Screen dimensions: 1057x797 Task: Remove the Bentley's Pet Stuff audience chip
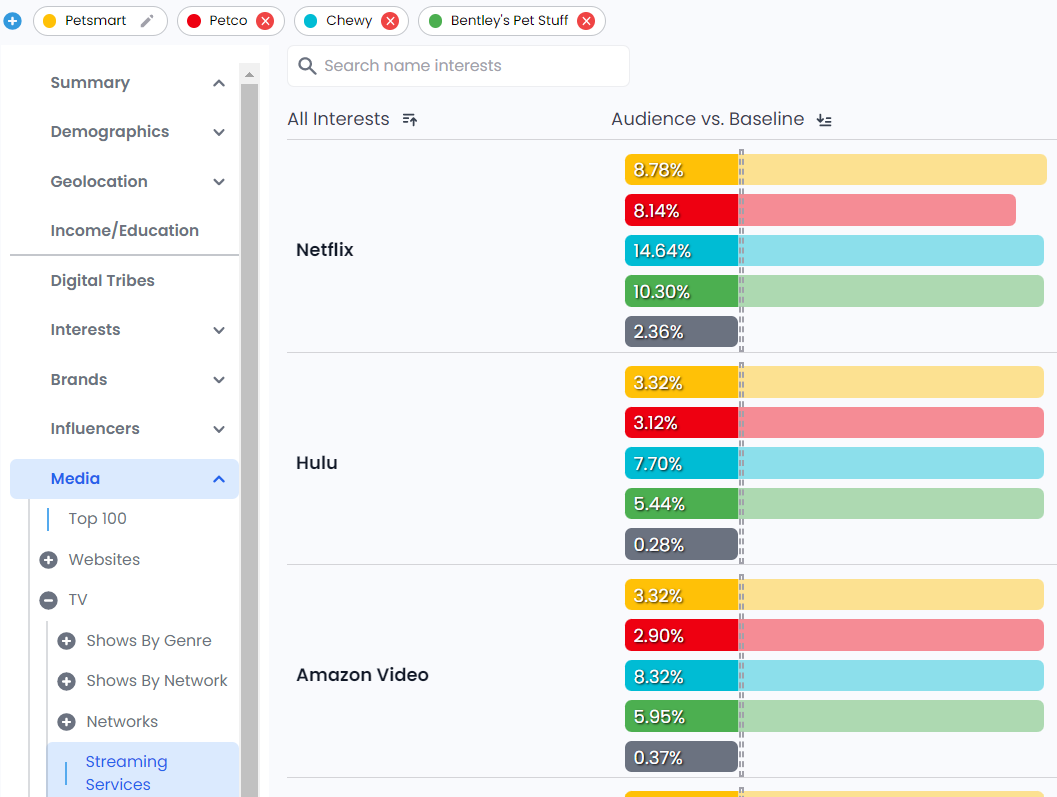pos(586,21)
